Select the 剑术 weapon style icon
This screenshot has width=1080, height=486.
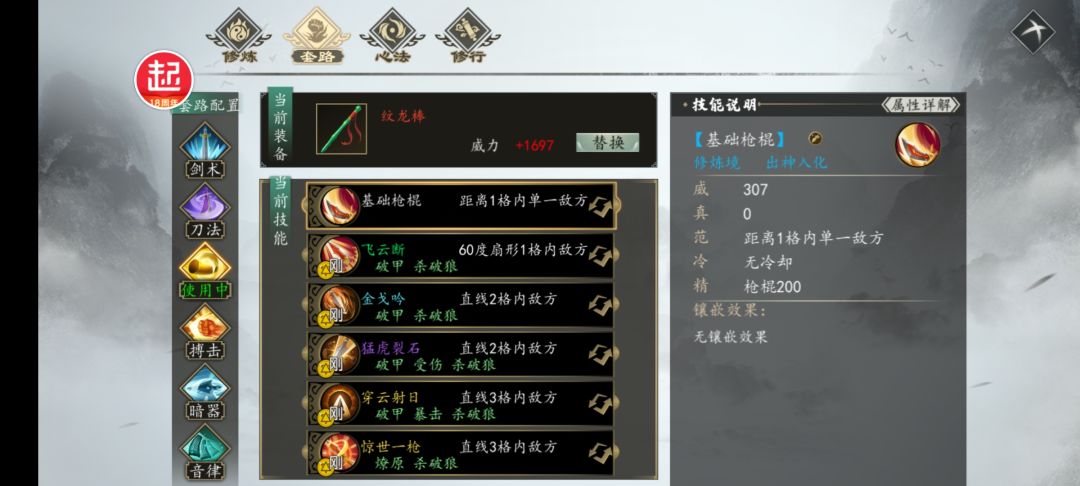(x=205, y=150)
